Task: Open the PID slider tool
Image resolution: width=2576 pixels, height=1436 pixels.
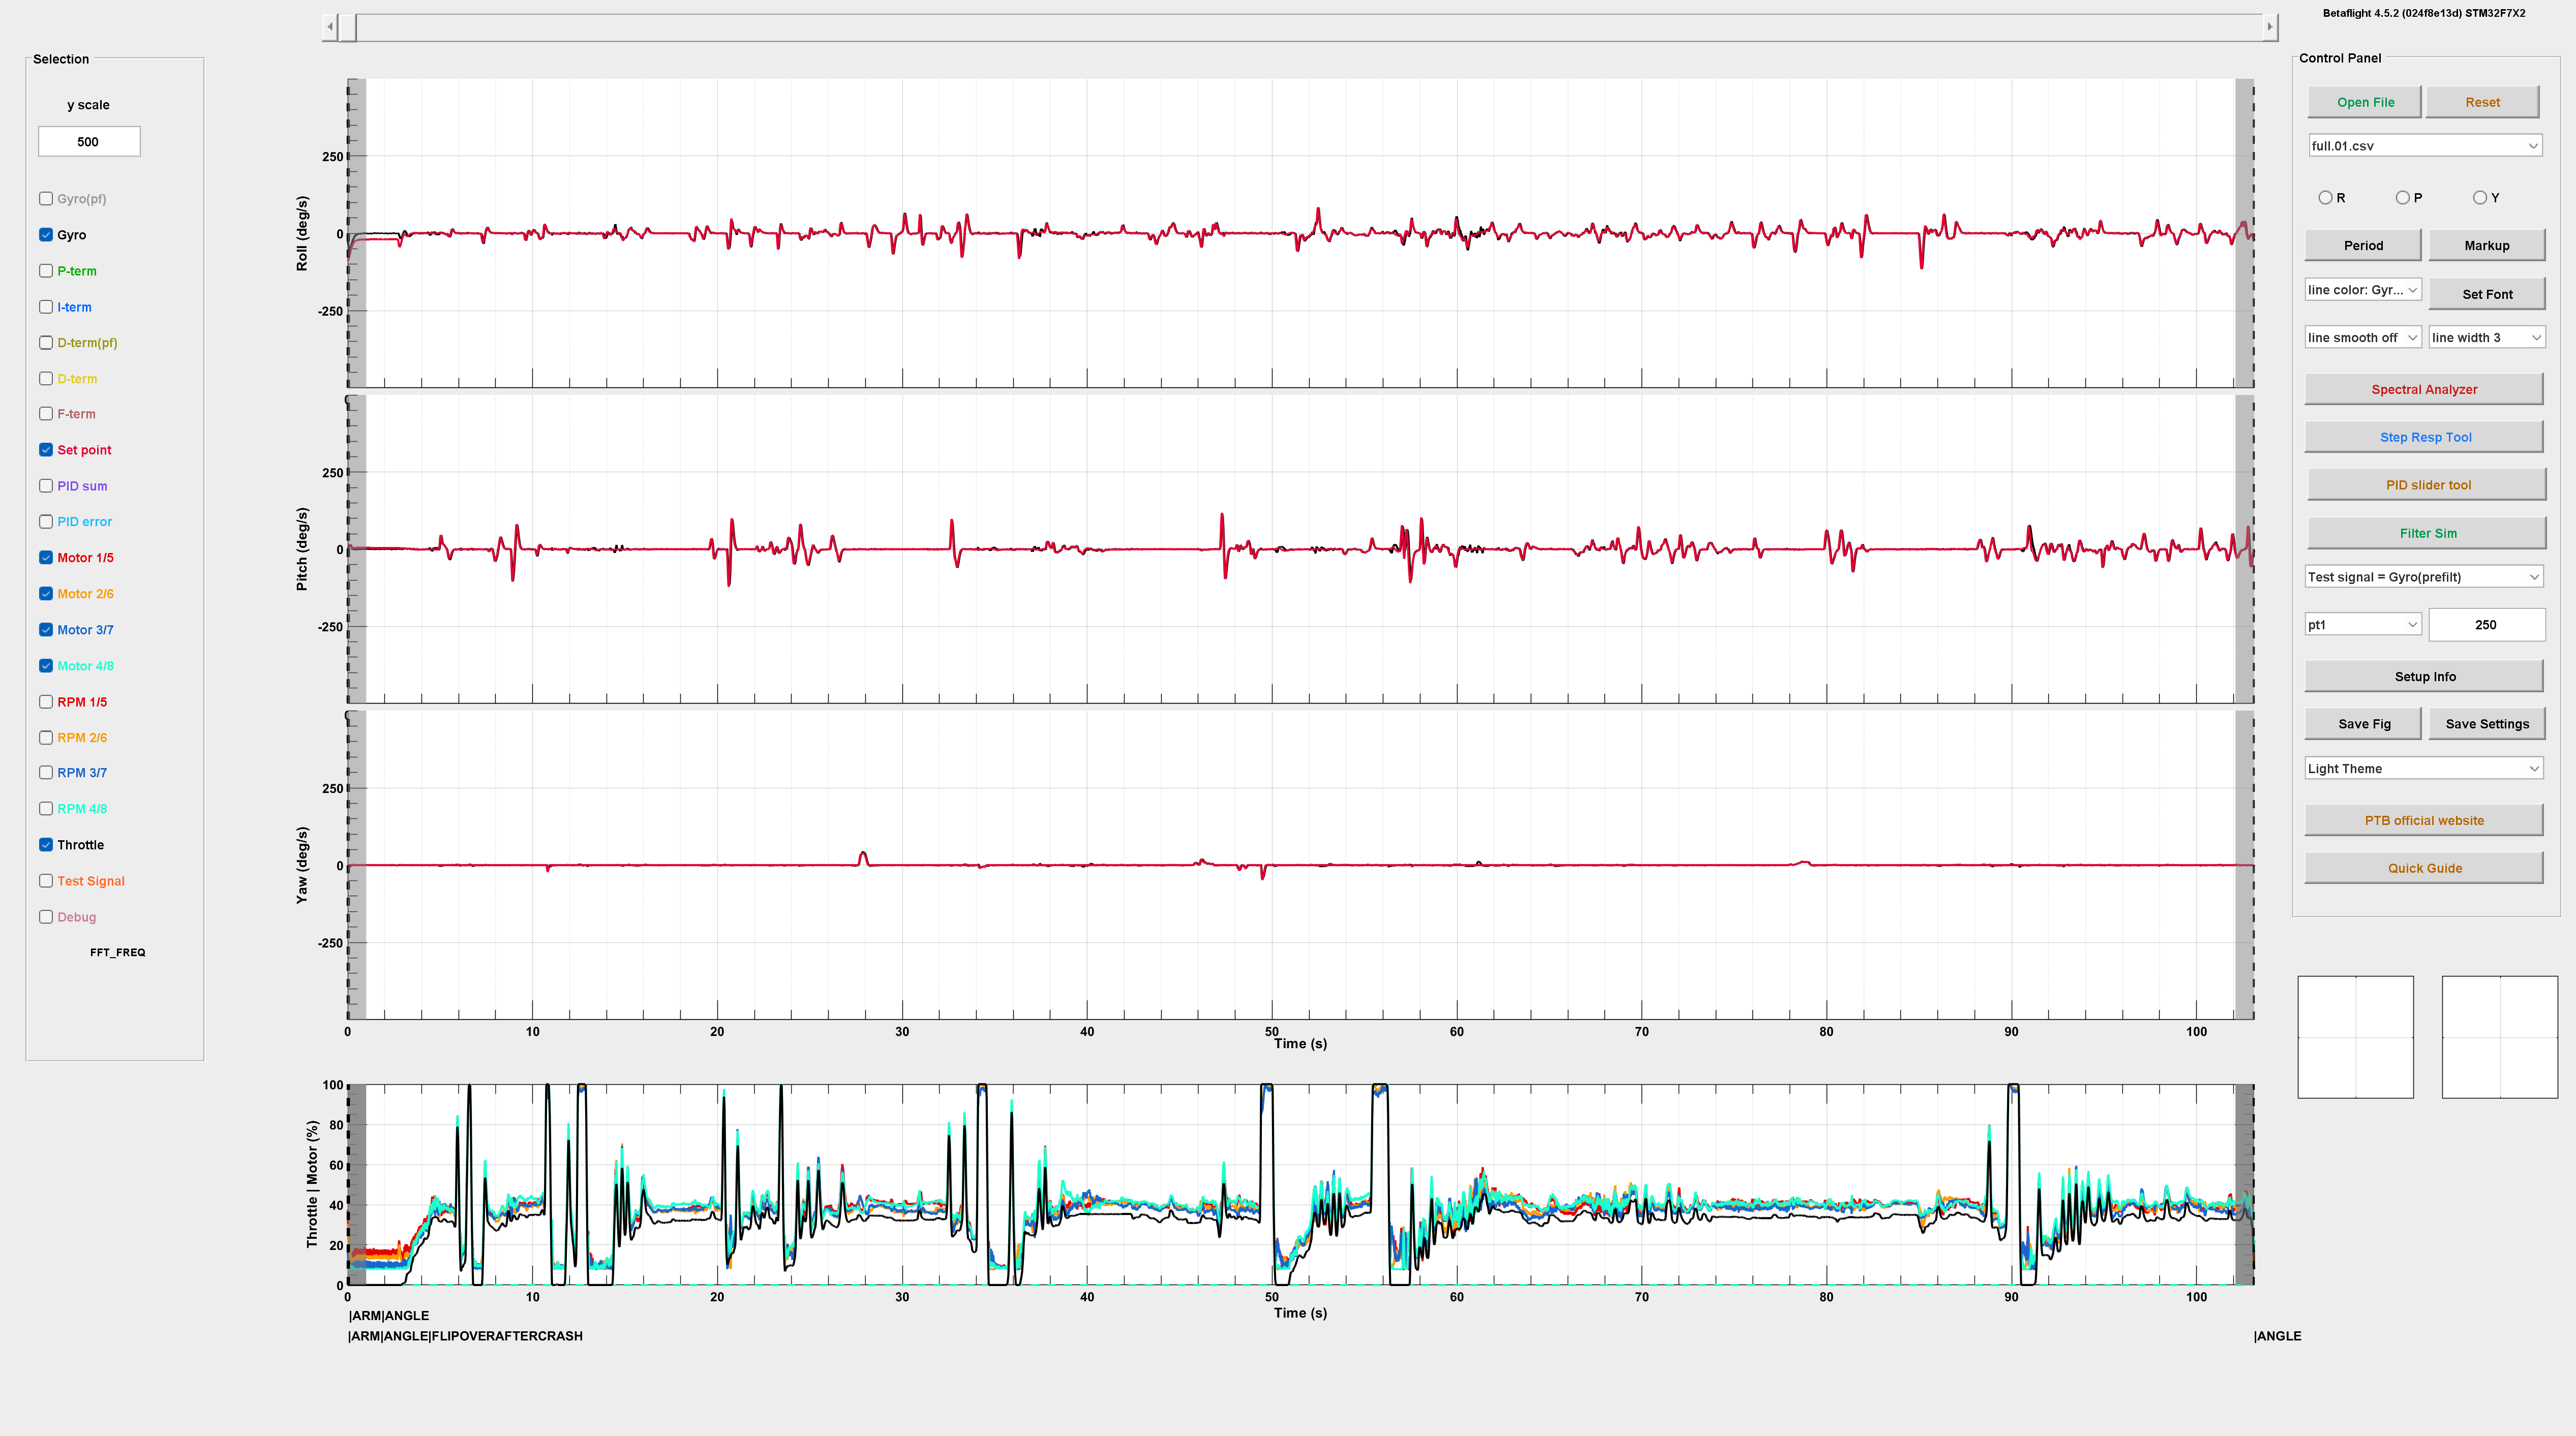Action: 2427,485
